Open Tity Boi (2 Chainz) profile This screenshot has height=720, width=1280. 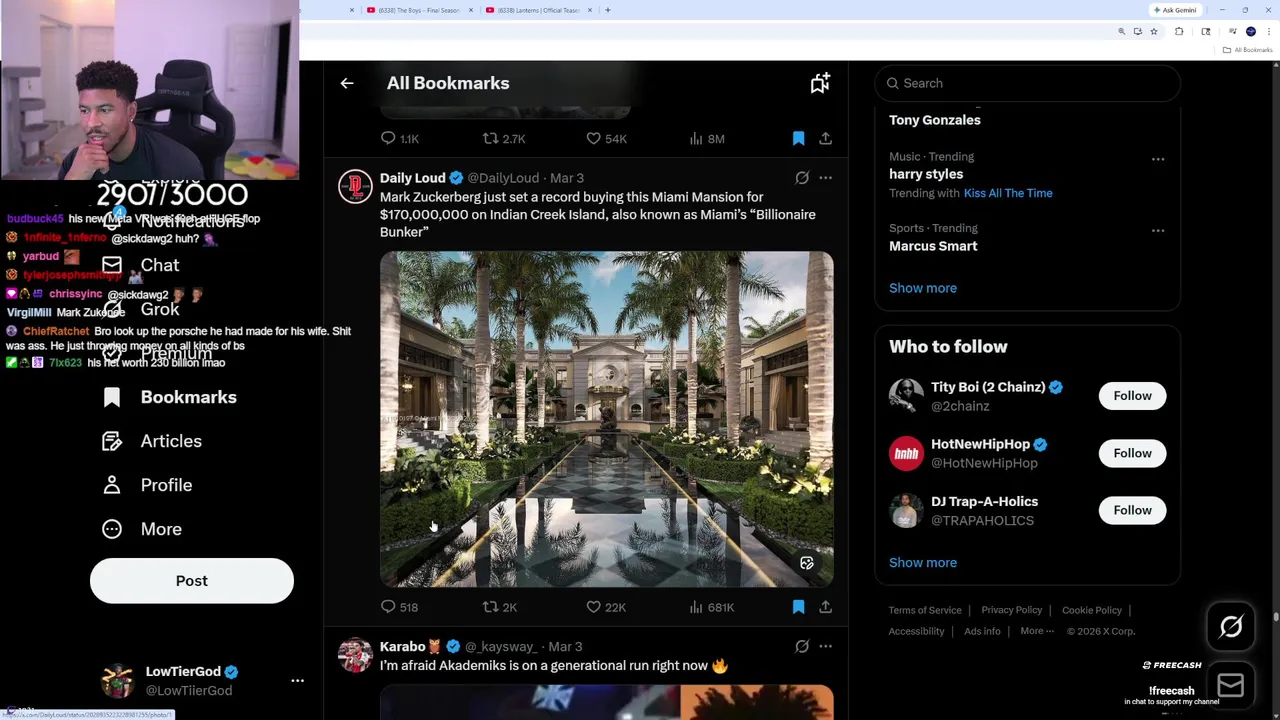(x=988, y=387)
